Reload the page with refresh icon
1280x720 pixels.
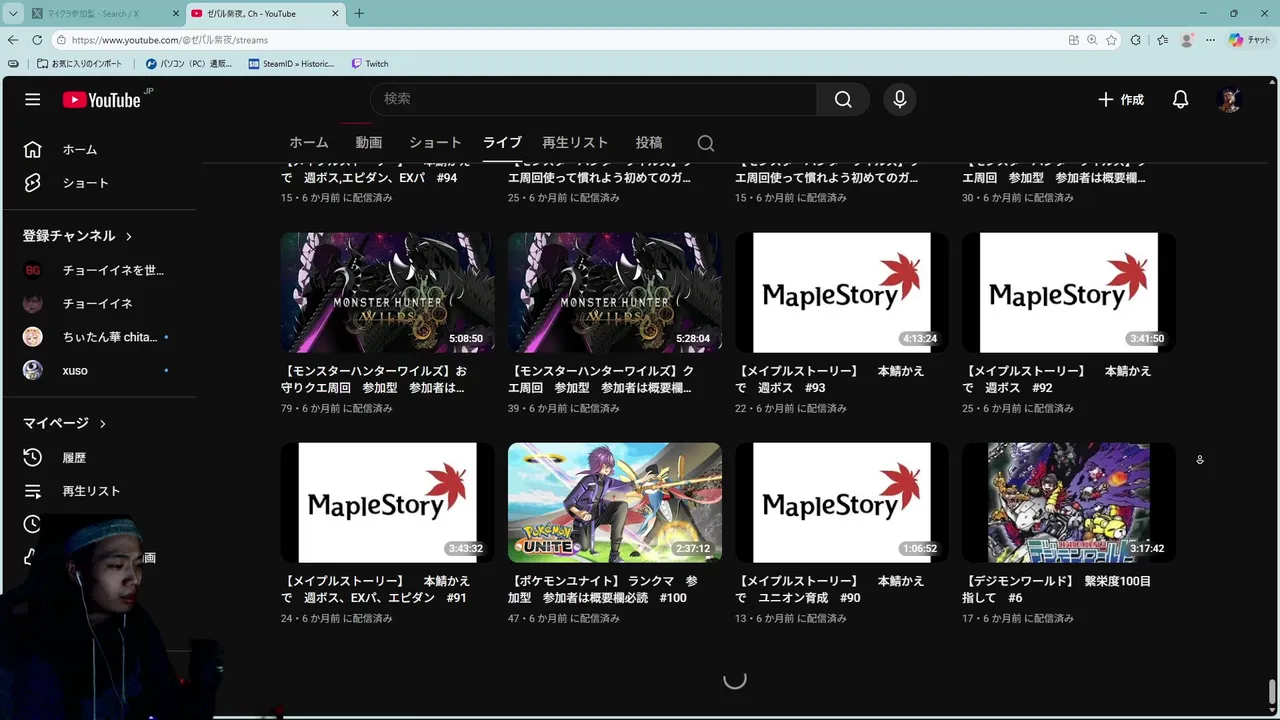[x=37, y=40]
